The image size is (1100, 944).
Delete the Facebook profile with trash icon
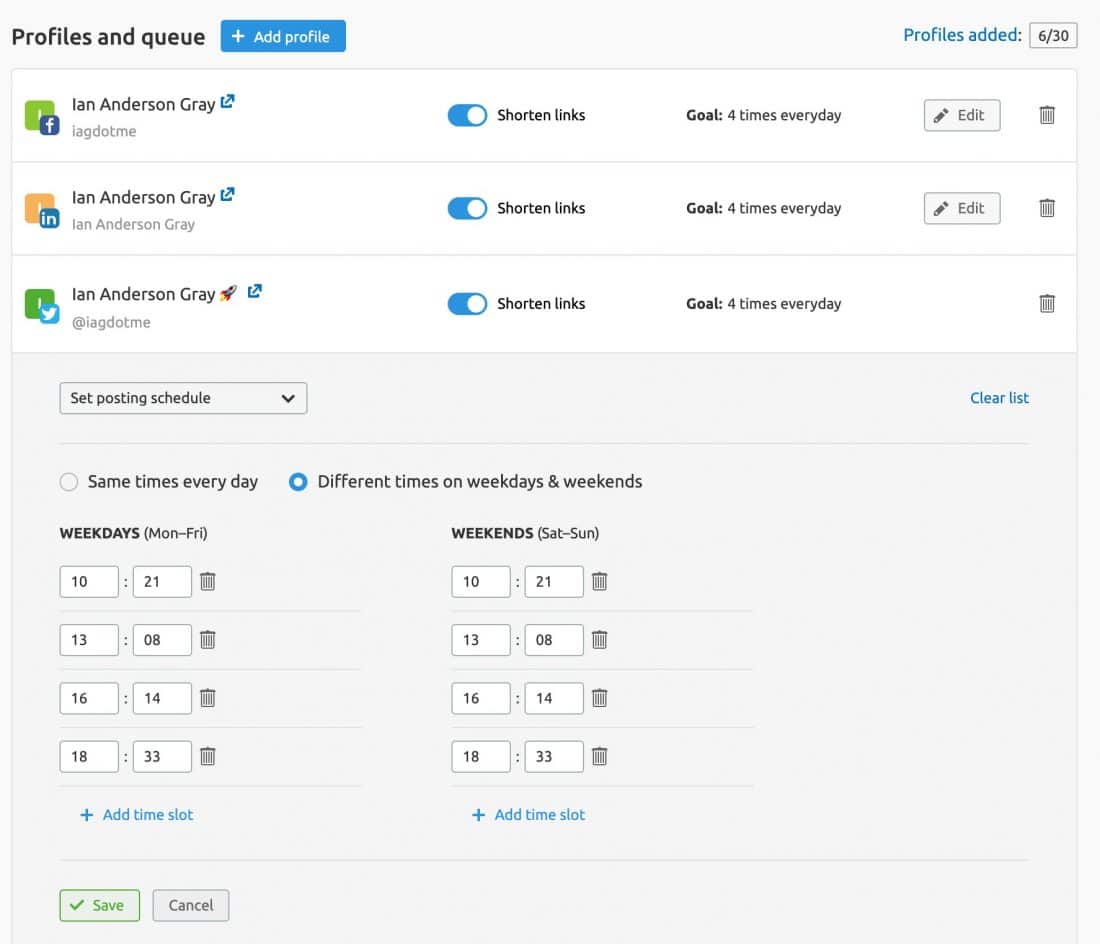click(1047, 115)
